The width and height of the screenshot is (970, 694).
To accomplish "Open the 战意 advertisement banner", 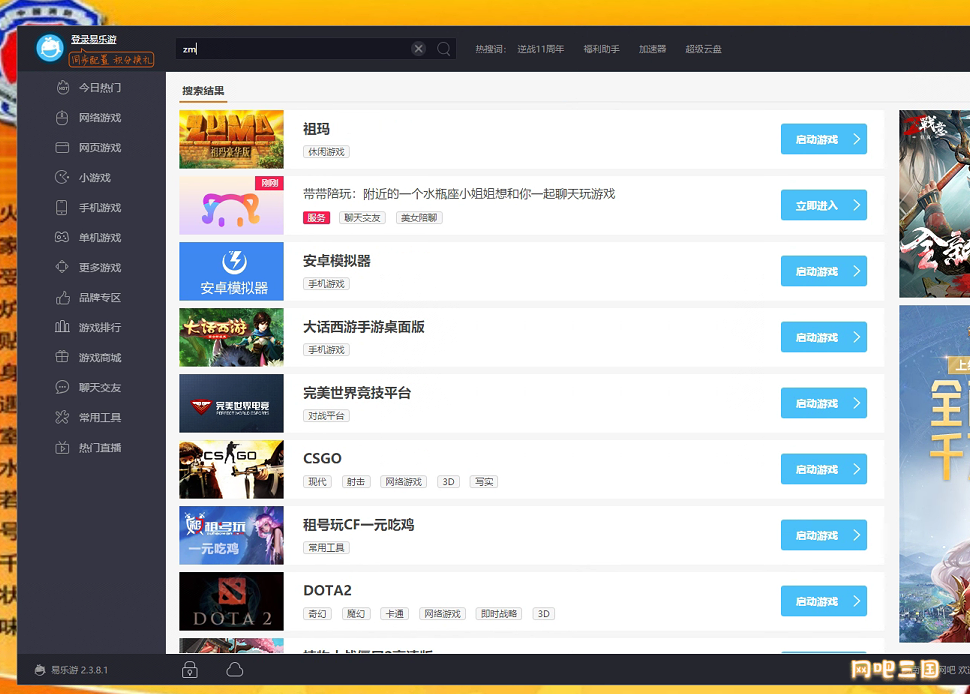I will click(934, 204).
